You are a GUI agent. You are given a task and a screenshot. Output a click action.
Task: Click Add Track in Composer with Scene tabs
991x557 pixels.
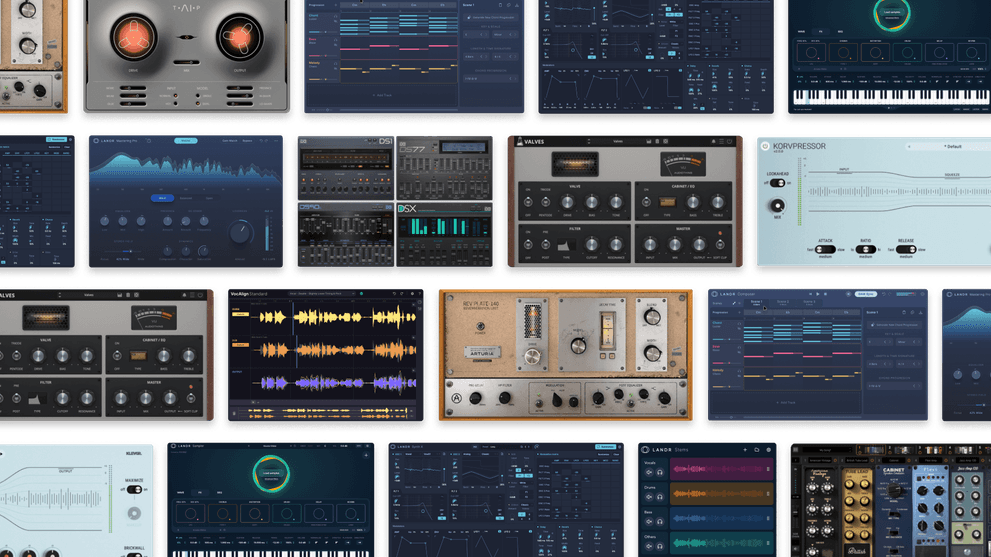786,403
